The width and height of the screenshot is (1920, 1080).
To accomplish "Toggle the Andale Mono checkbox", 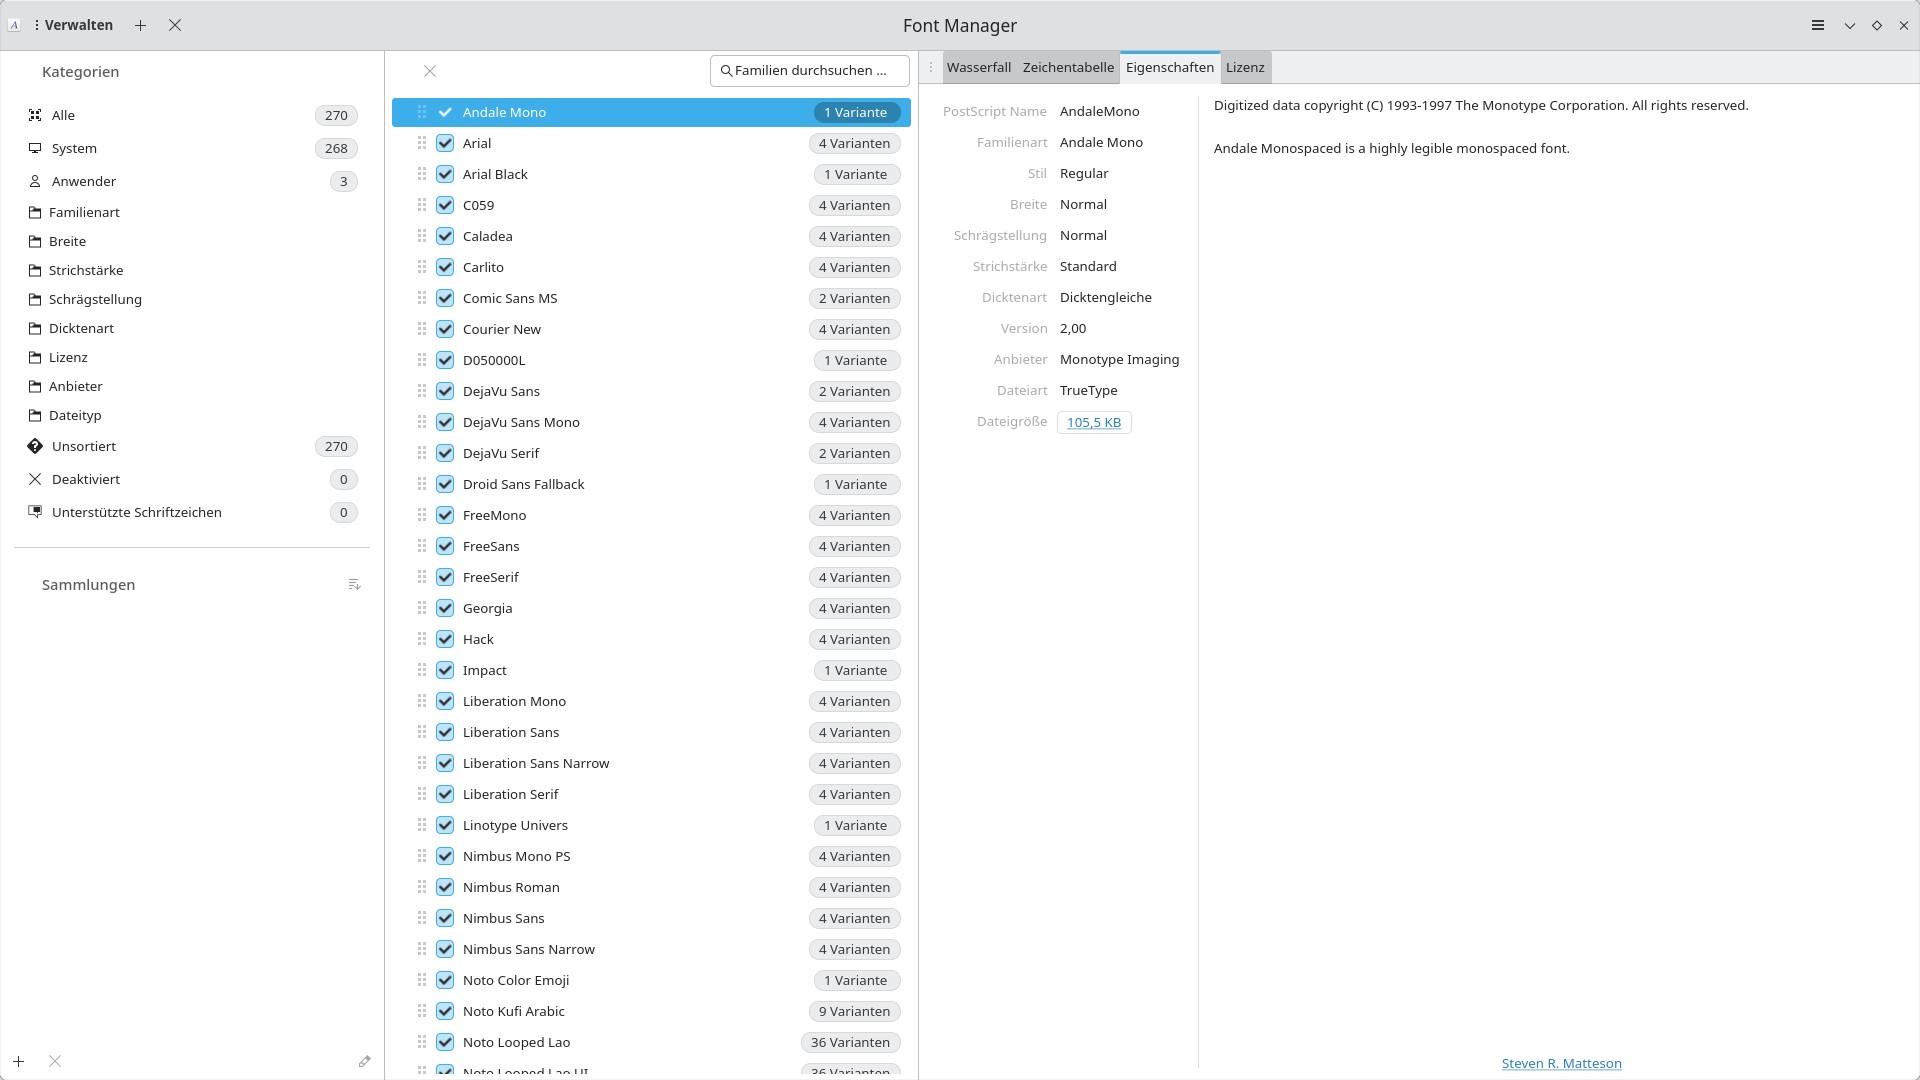I will point(445,112).
